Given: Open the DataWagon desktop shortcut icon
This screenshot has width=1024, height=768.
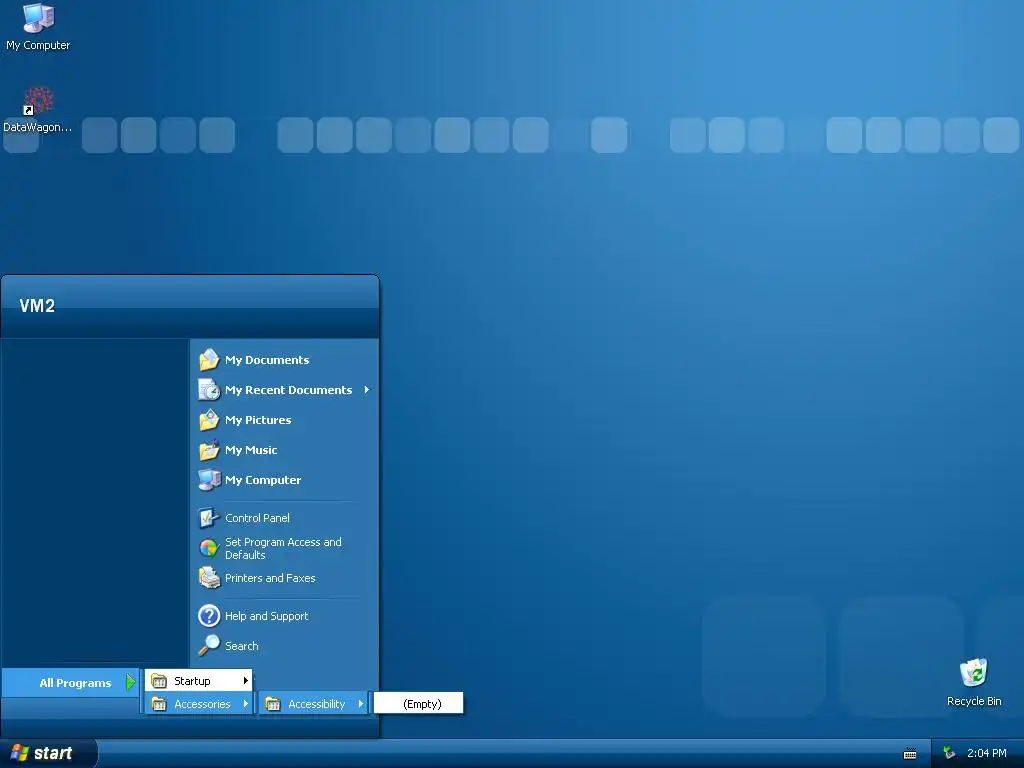Looking at the screenshot, I should [x=38, y=101].
